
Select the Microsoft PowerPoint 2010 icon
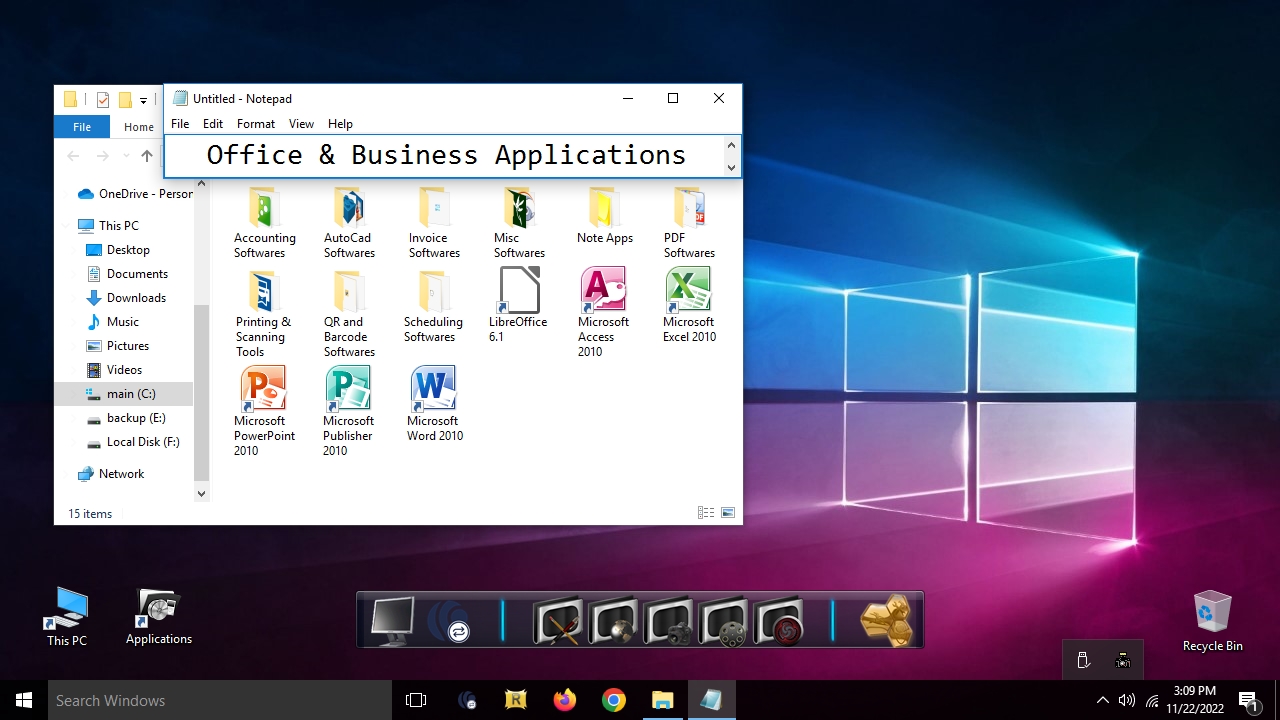[264, 390]
